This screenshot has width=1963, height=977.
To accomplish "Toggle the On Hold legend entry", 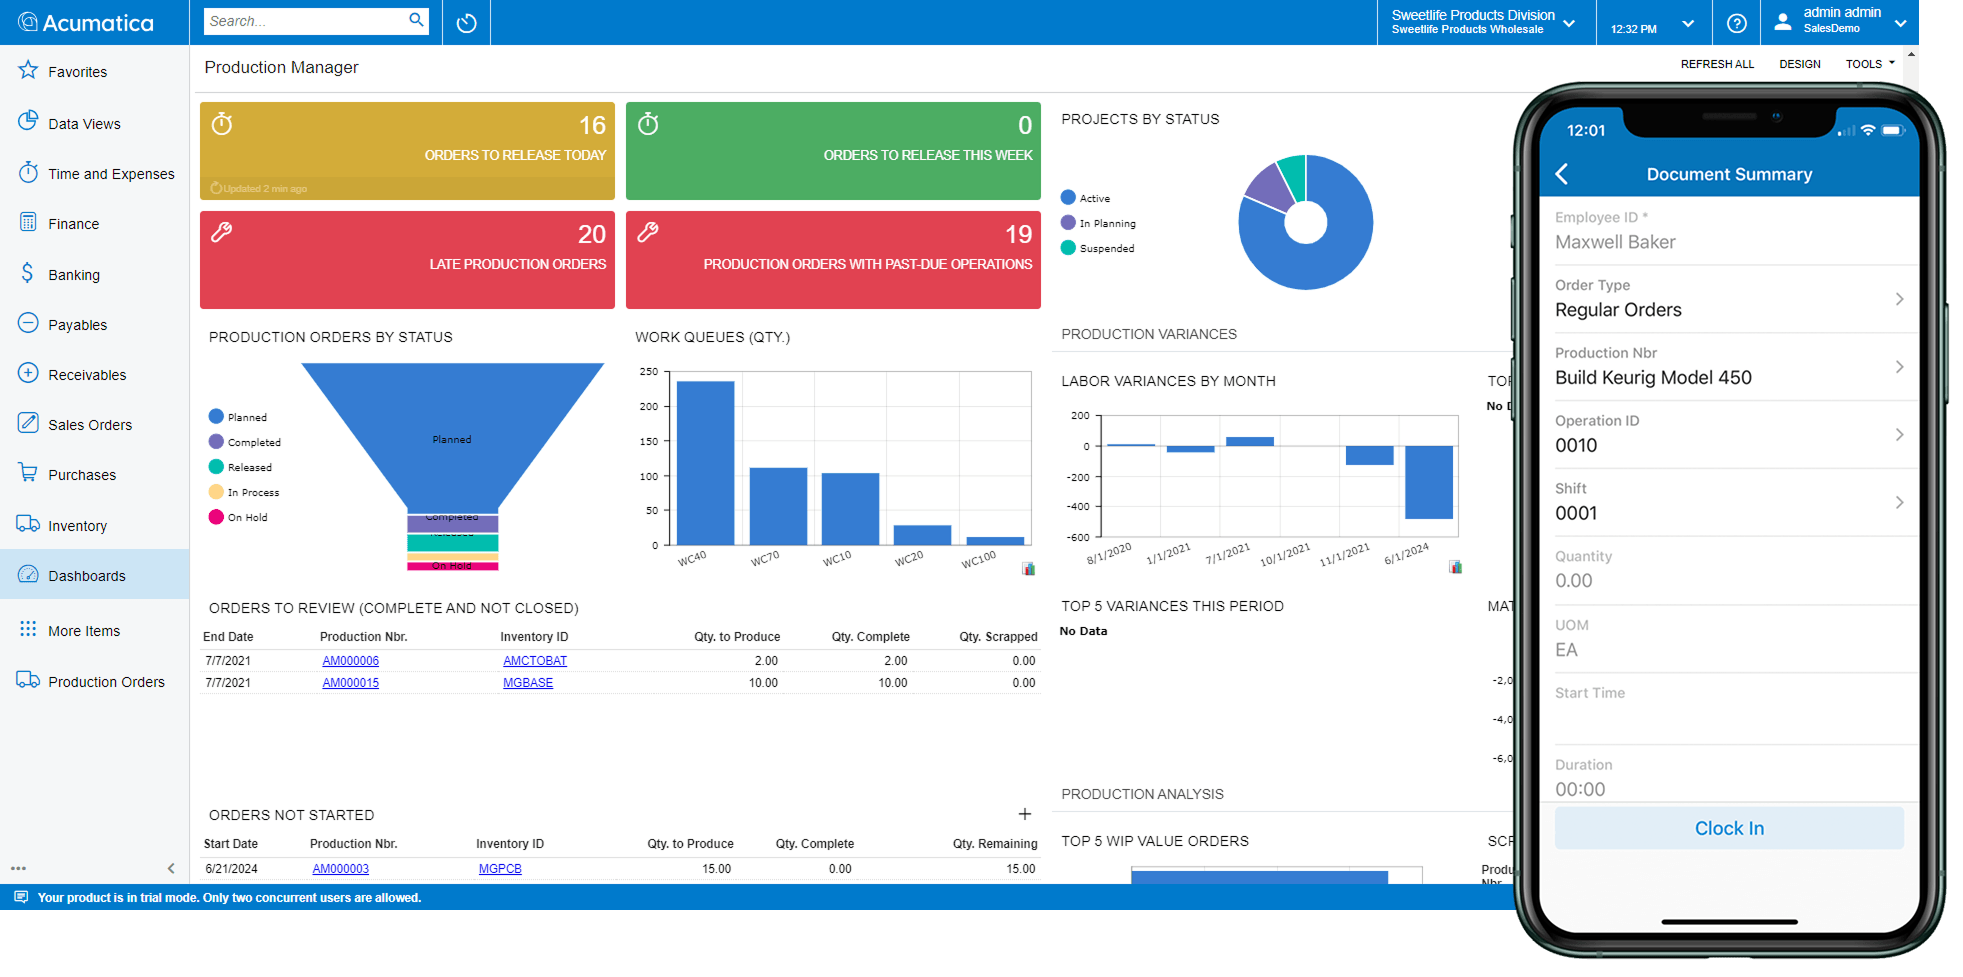I will (238, 517).
